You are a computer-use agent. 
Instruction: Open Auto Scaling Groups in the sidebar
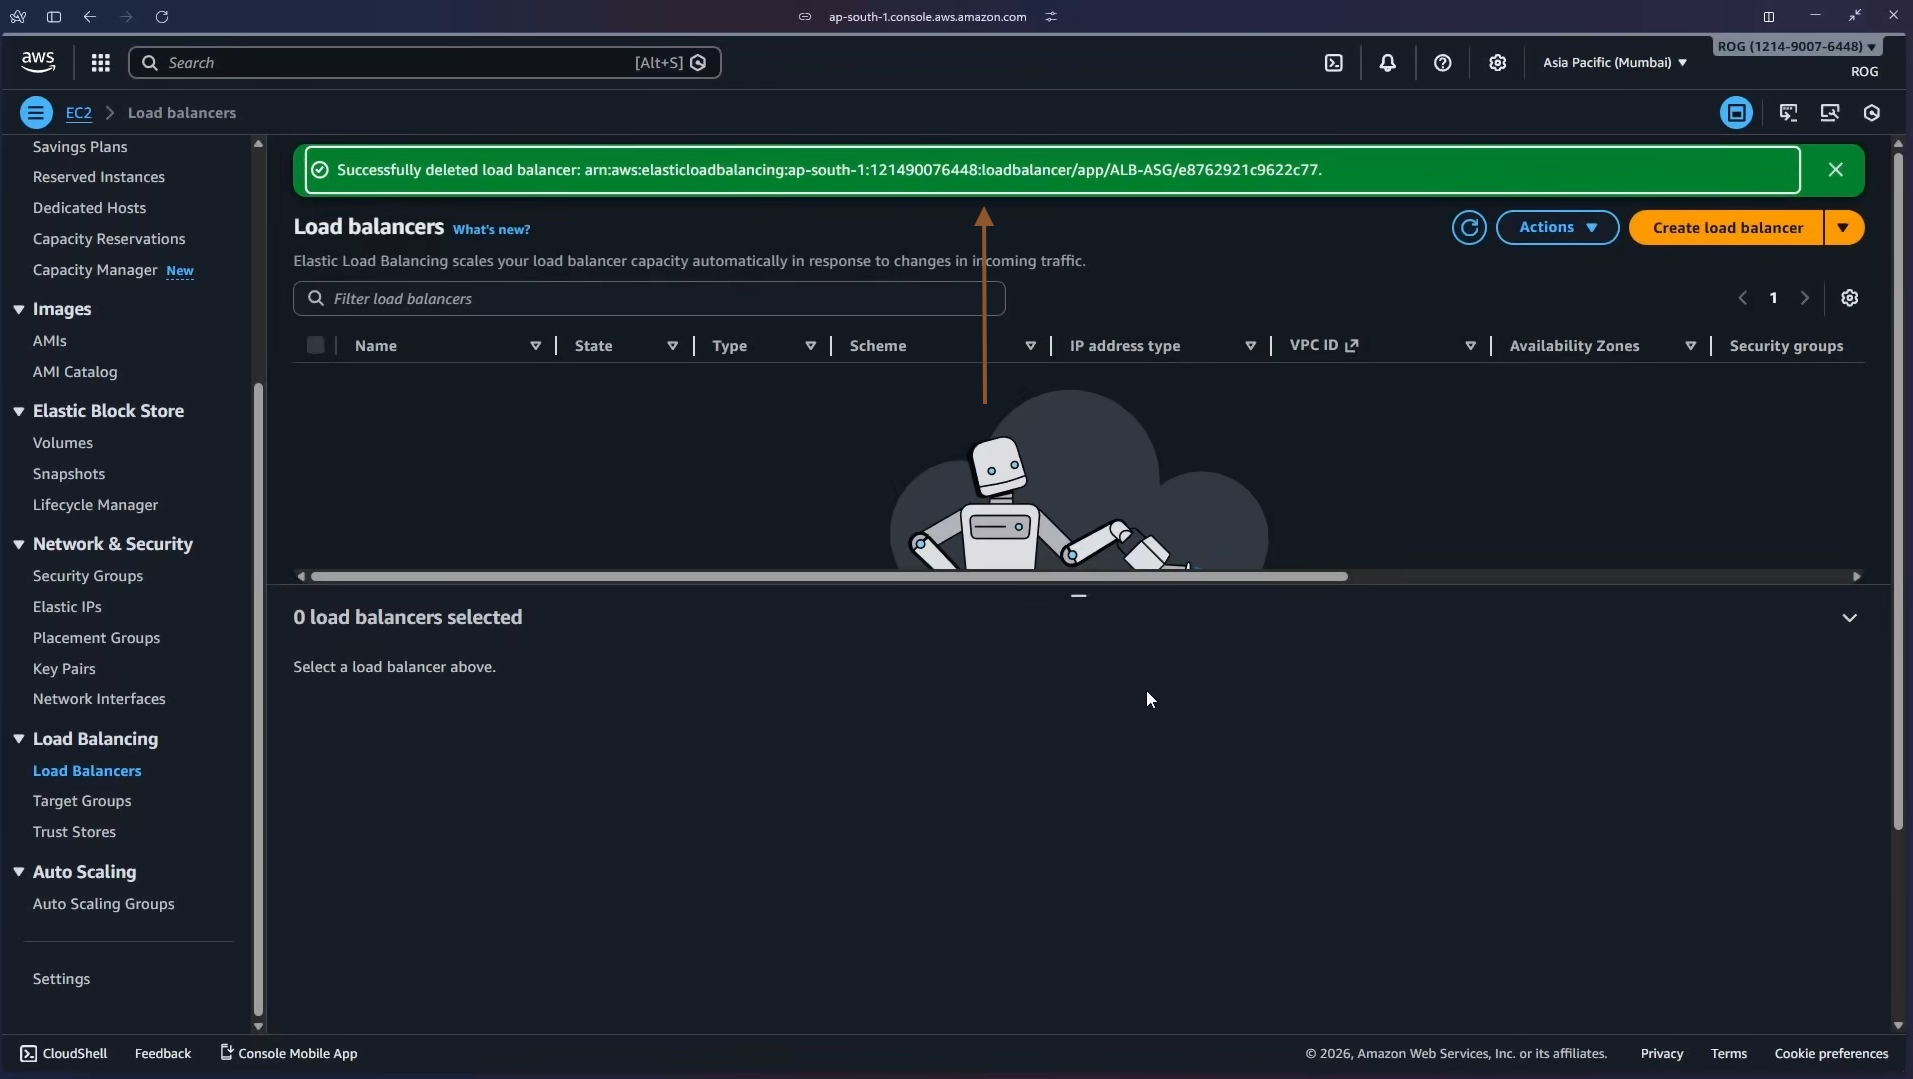(105, 904)
